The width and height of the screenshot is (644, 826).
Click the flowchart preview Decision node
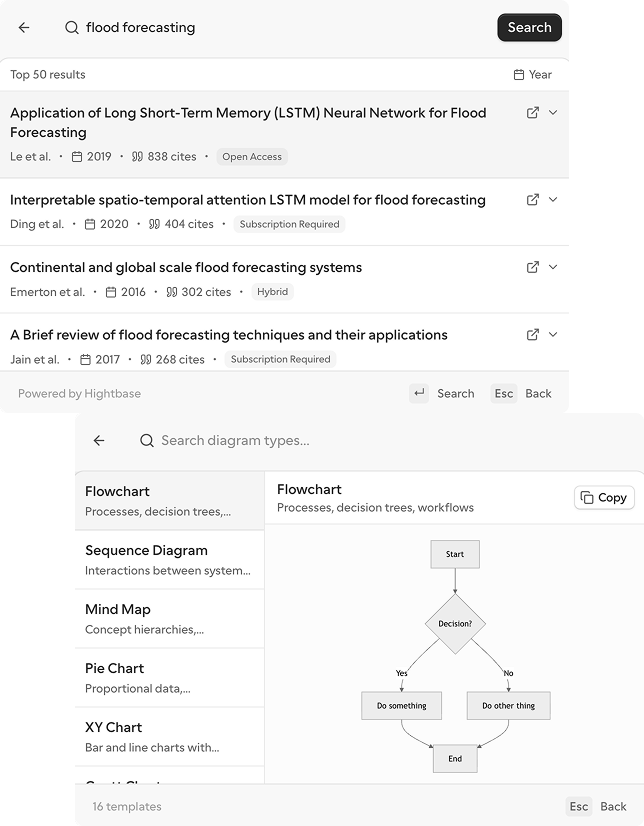point(455,624)
